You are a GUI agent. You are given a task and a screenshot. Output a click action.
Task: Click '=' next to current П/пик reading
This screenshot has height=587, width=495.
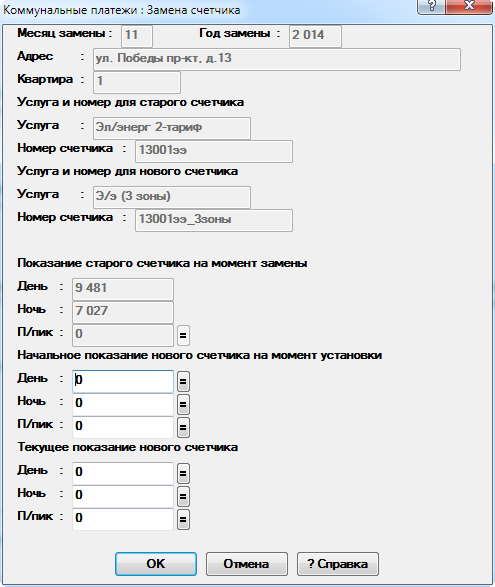(x=183, y=519)
